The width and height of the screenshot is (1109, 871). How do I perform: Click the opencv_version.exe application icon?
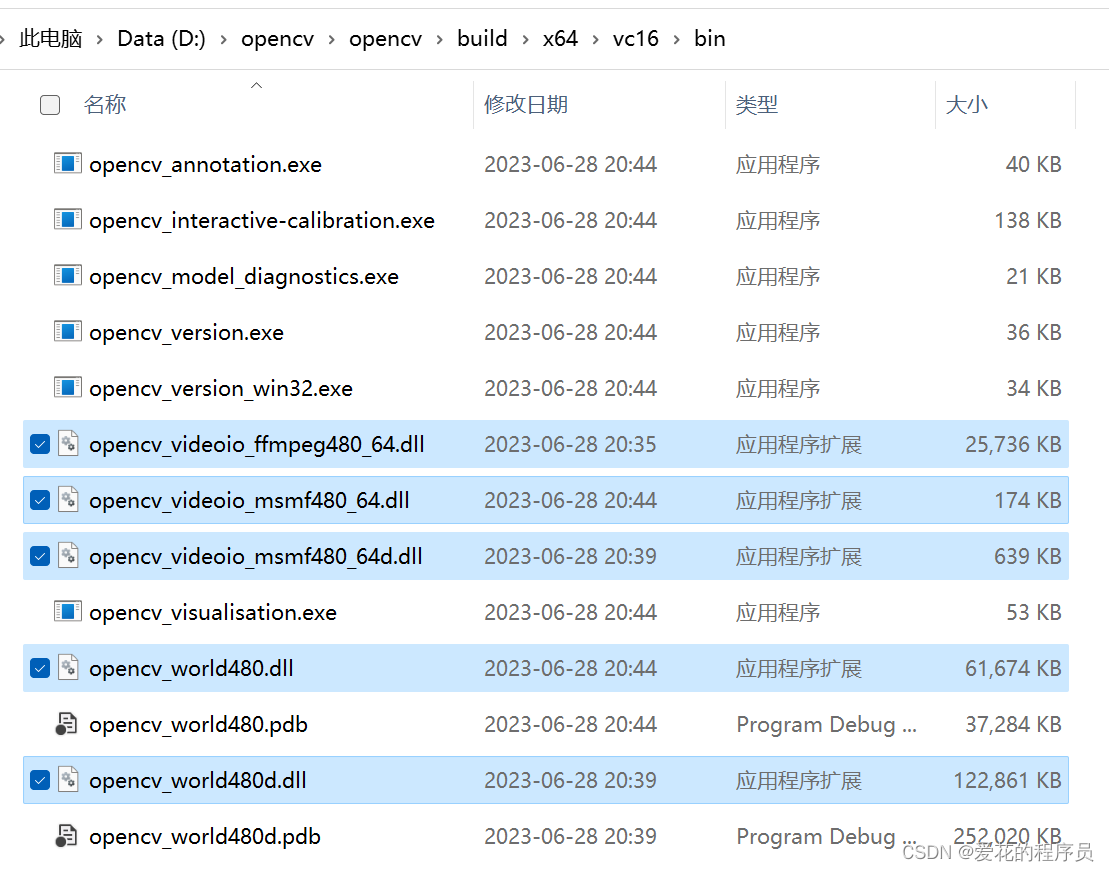(x=66, y=331)
